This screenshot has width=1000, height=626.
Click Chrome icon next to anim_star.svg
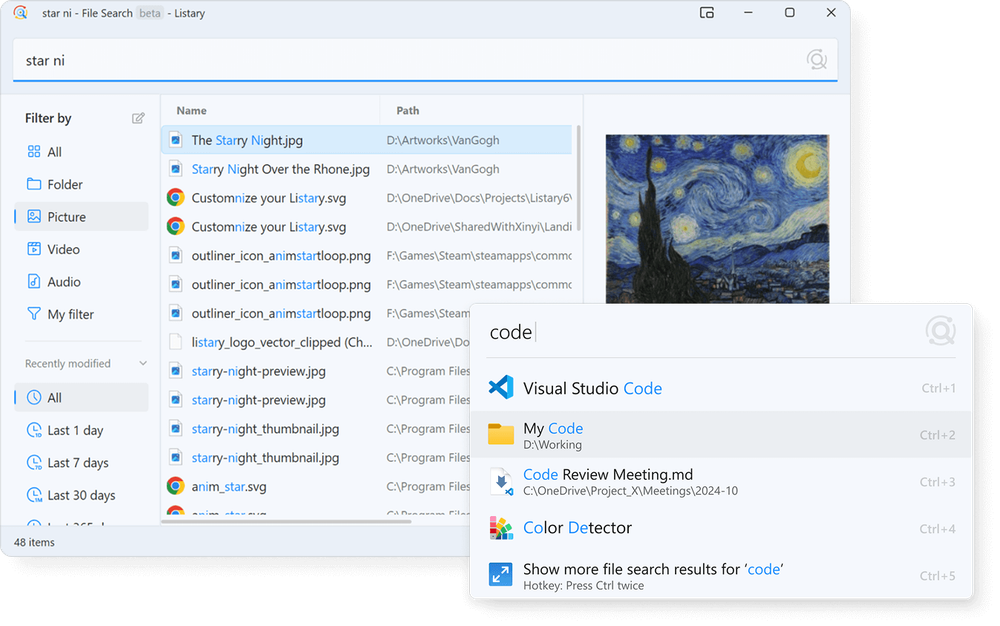(175, 486)
